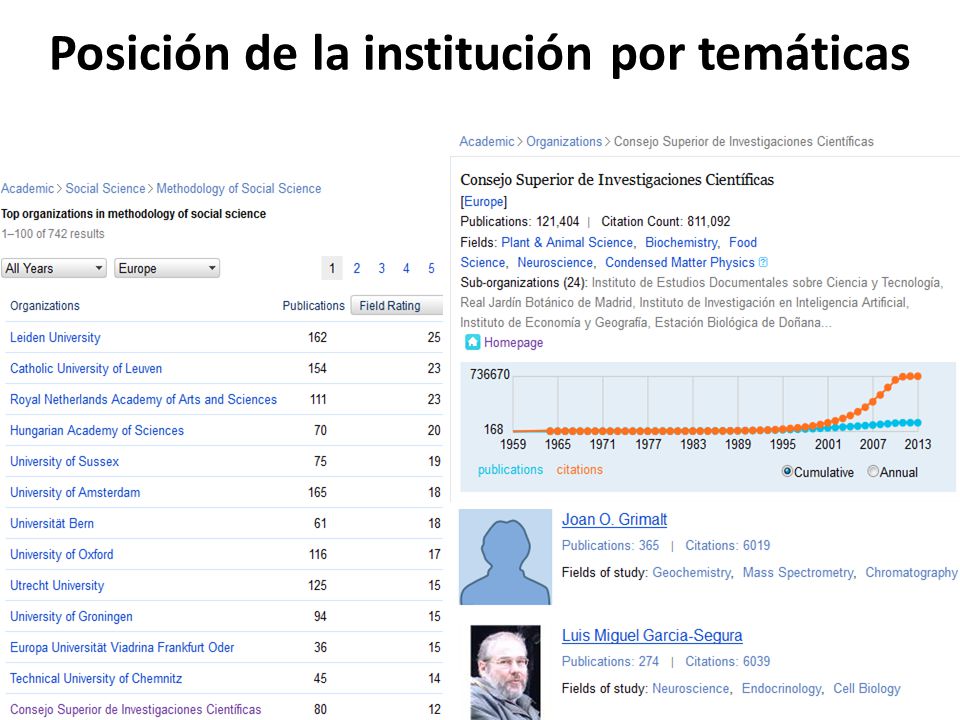This screenshot has width=960, height=720.
Task: Click last blue publications point at 2013
Action: [x=918, y=422]
